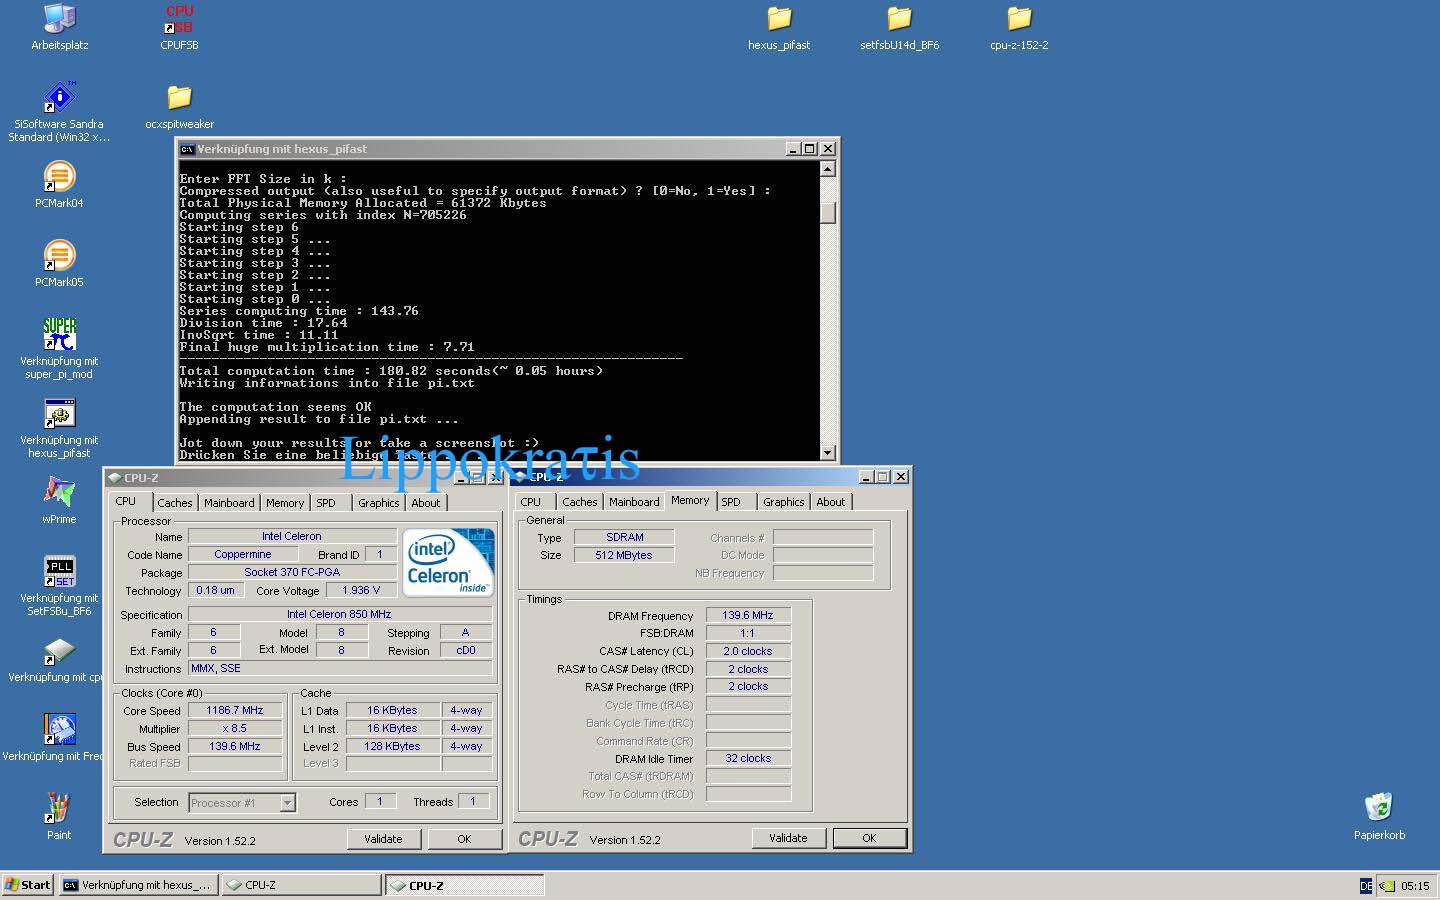
Task: Click the taskbar clock showing 05:15
Action: pyautogui.click(x=1415, y=886)
